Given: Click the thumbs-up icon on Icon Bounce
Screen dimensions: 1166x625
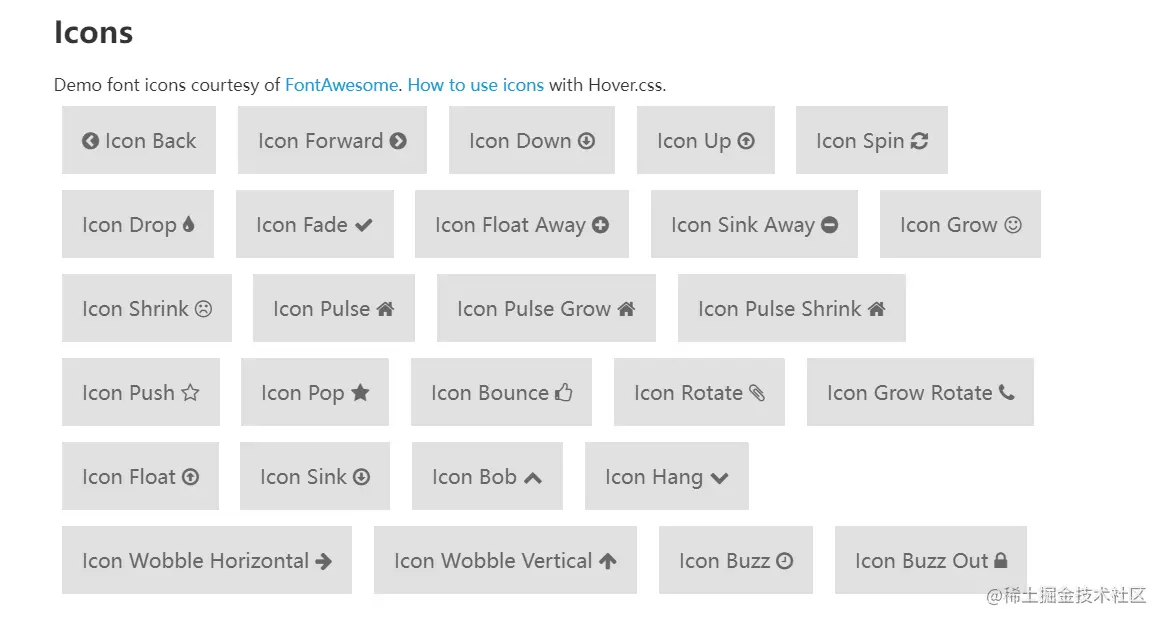Looking at the screenshot, I should click(x=564, y=393).
